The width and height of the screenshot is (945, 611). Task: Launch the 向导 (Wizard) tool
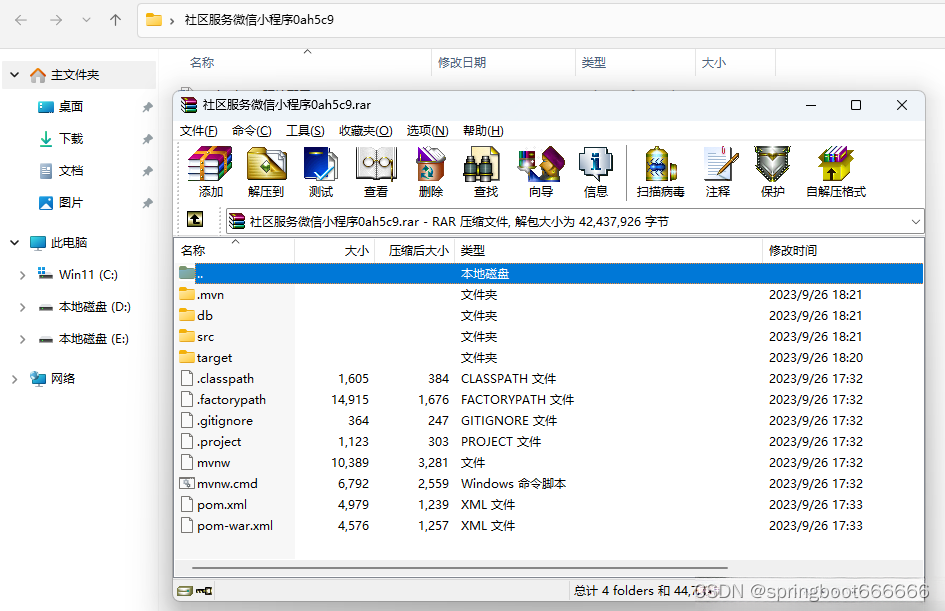point(541,172)
